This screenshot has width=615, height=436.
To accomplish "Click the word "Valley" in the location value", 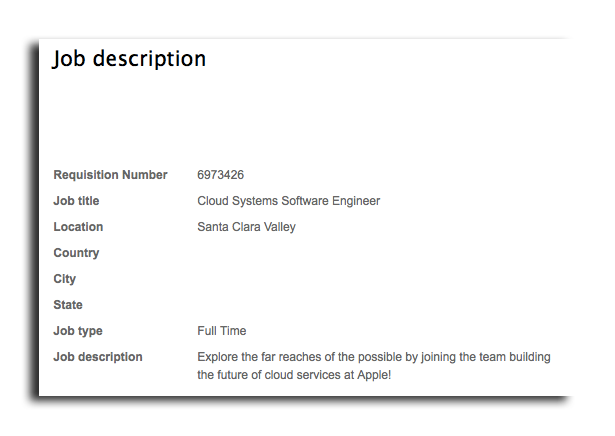I will pos(279,227).
